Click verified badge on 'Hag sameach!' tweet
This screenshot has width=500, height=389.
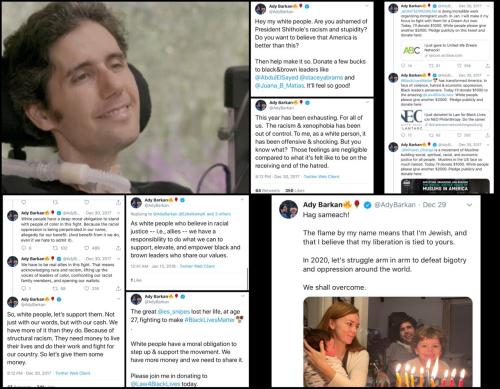tap(367, 205)
